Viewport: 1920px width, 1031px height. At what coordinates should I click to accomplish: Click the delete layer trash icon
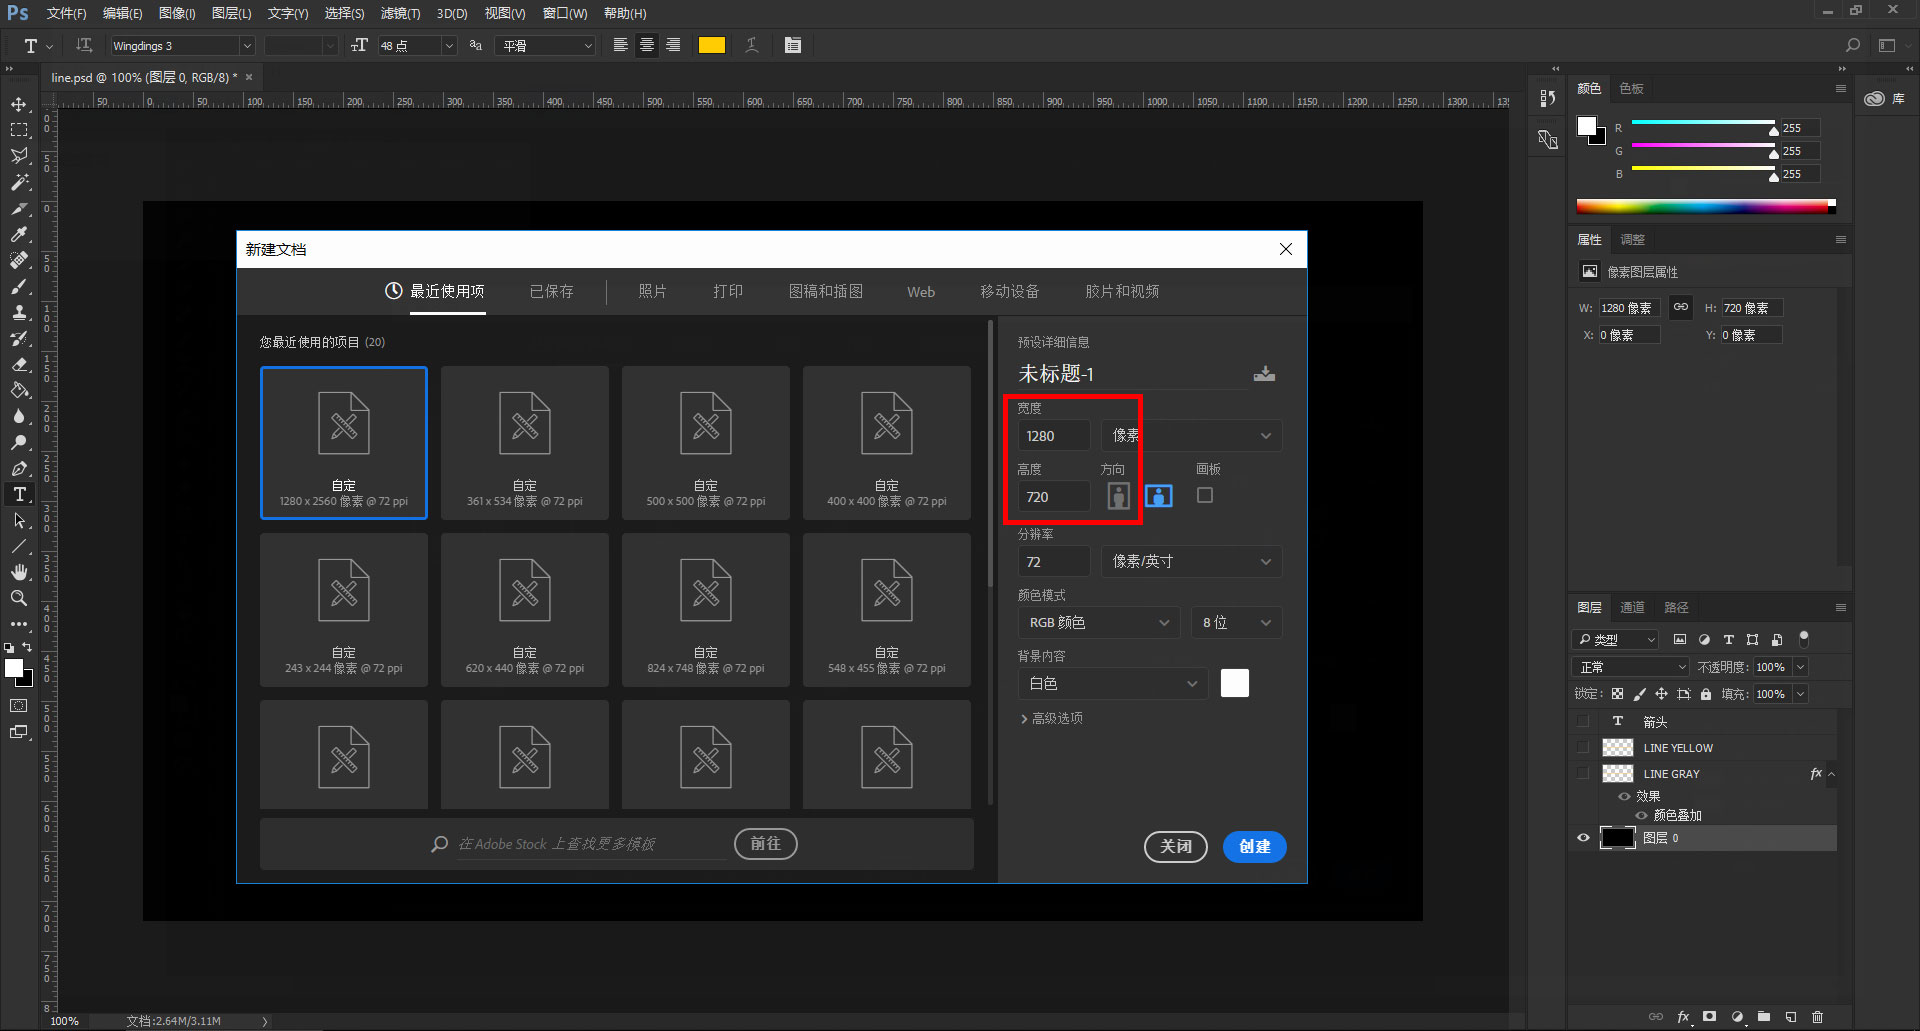coord(1817,1017)
